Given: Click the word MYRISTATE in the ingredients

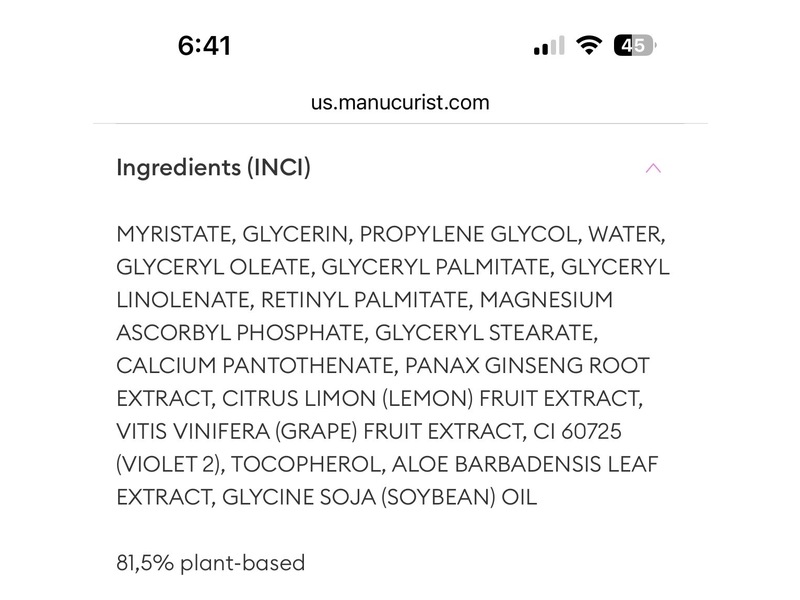Looking at the screenshot, I should pyautogui.click(x=175, y=235).
